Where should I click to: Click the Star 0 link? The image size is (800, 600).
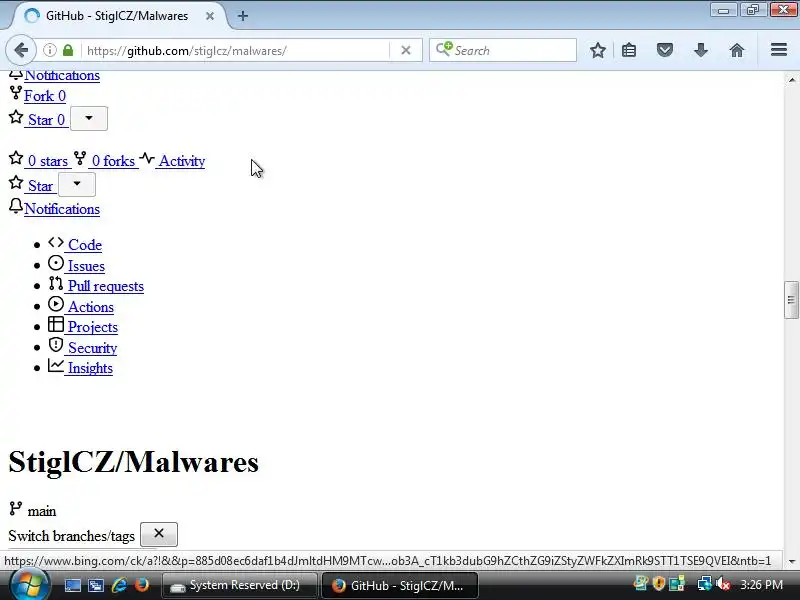pyautogui.click(x=46, y=120)
